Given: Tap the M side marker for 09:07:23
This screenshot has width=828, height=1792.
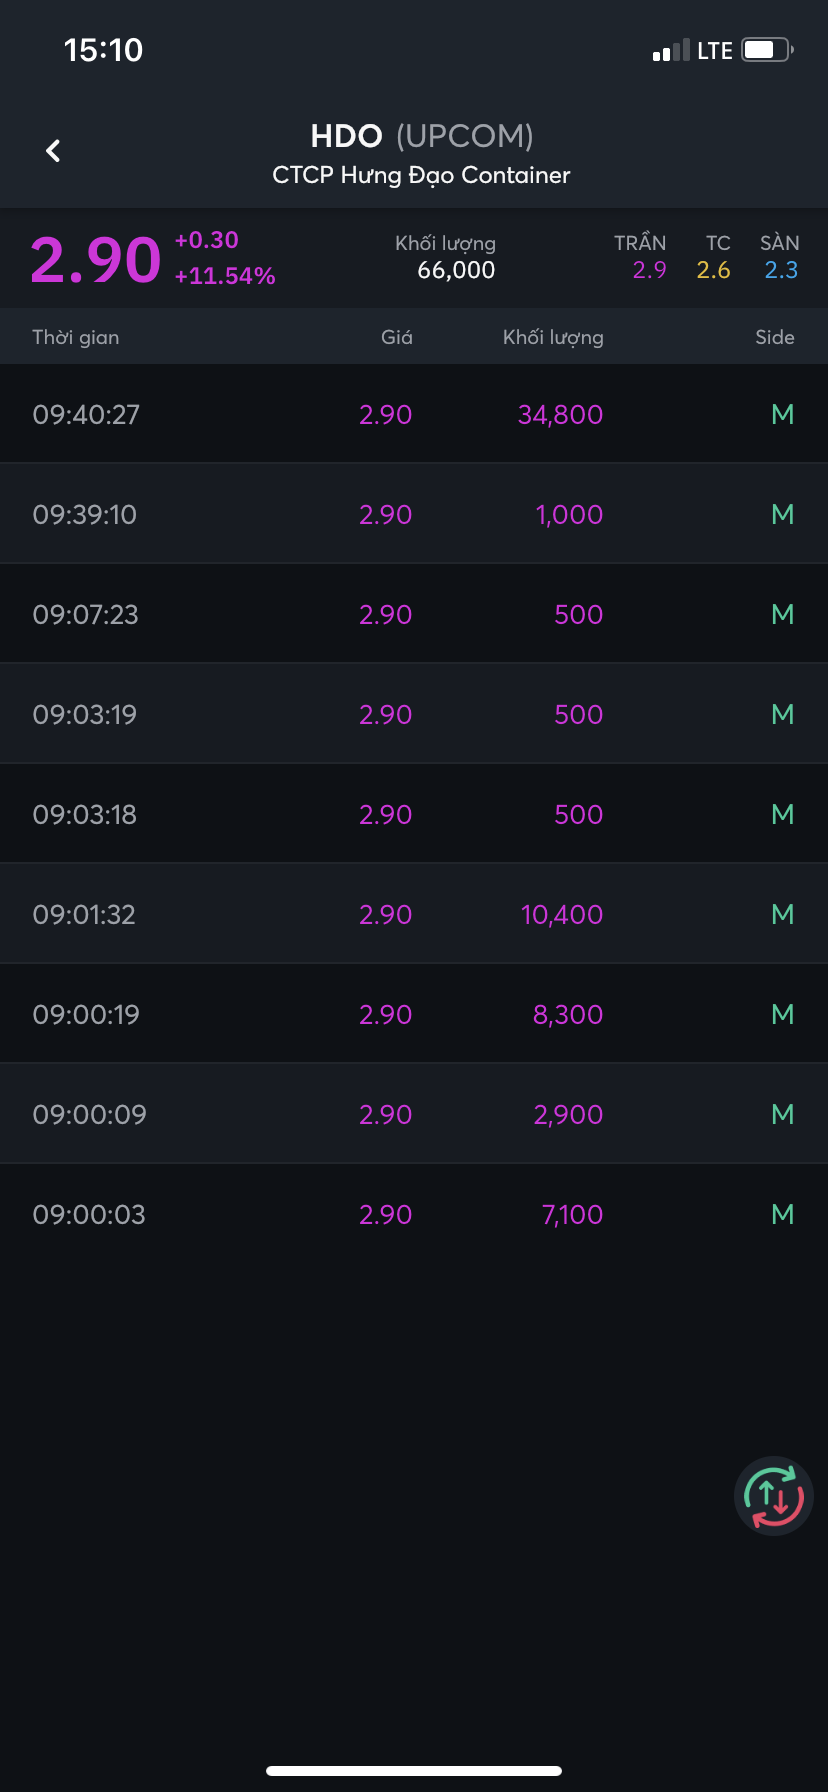Looking at the screenshot, I should pos(782,614).
